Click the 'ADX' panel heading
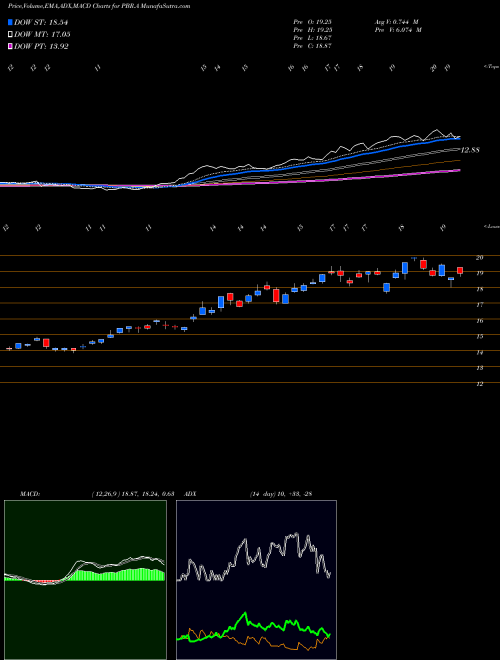Viewport: 500px width, 660px height. tap(190, 494)
